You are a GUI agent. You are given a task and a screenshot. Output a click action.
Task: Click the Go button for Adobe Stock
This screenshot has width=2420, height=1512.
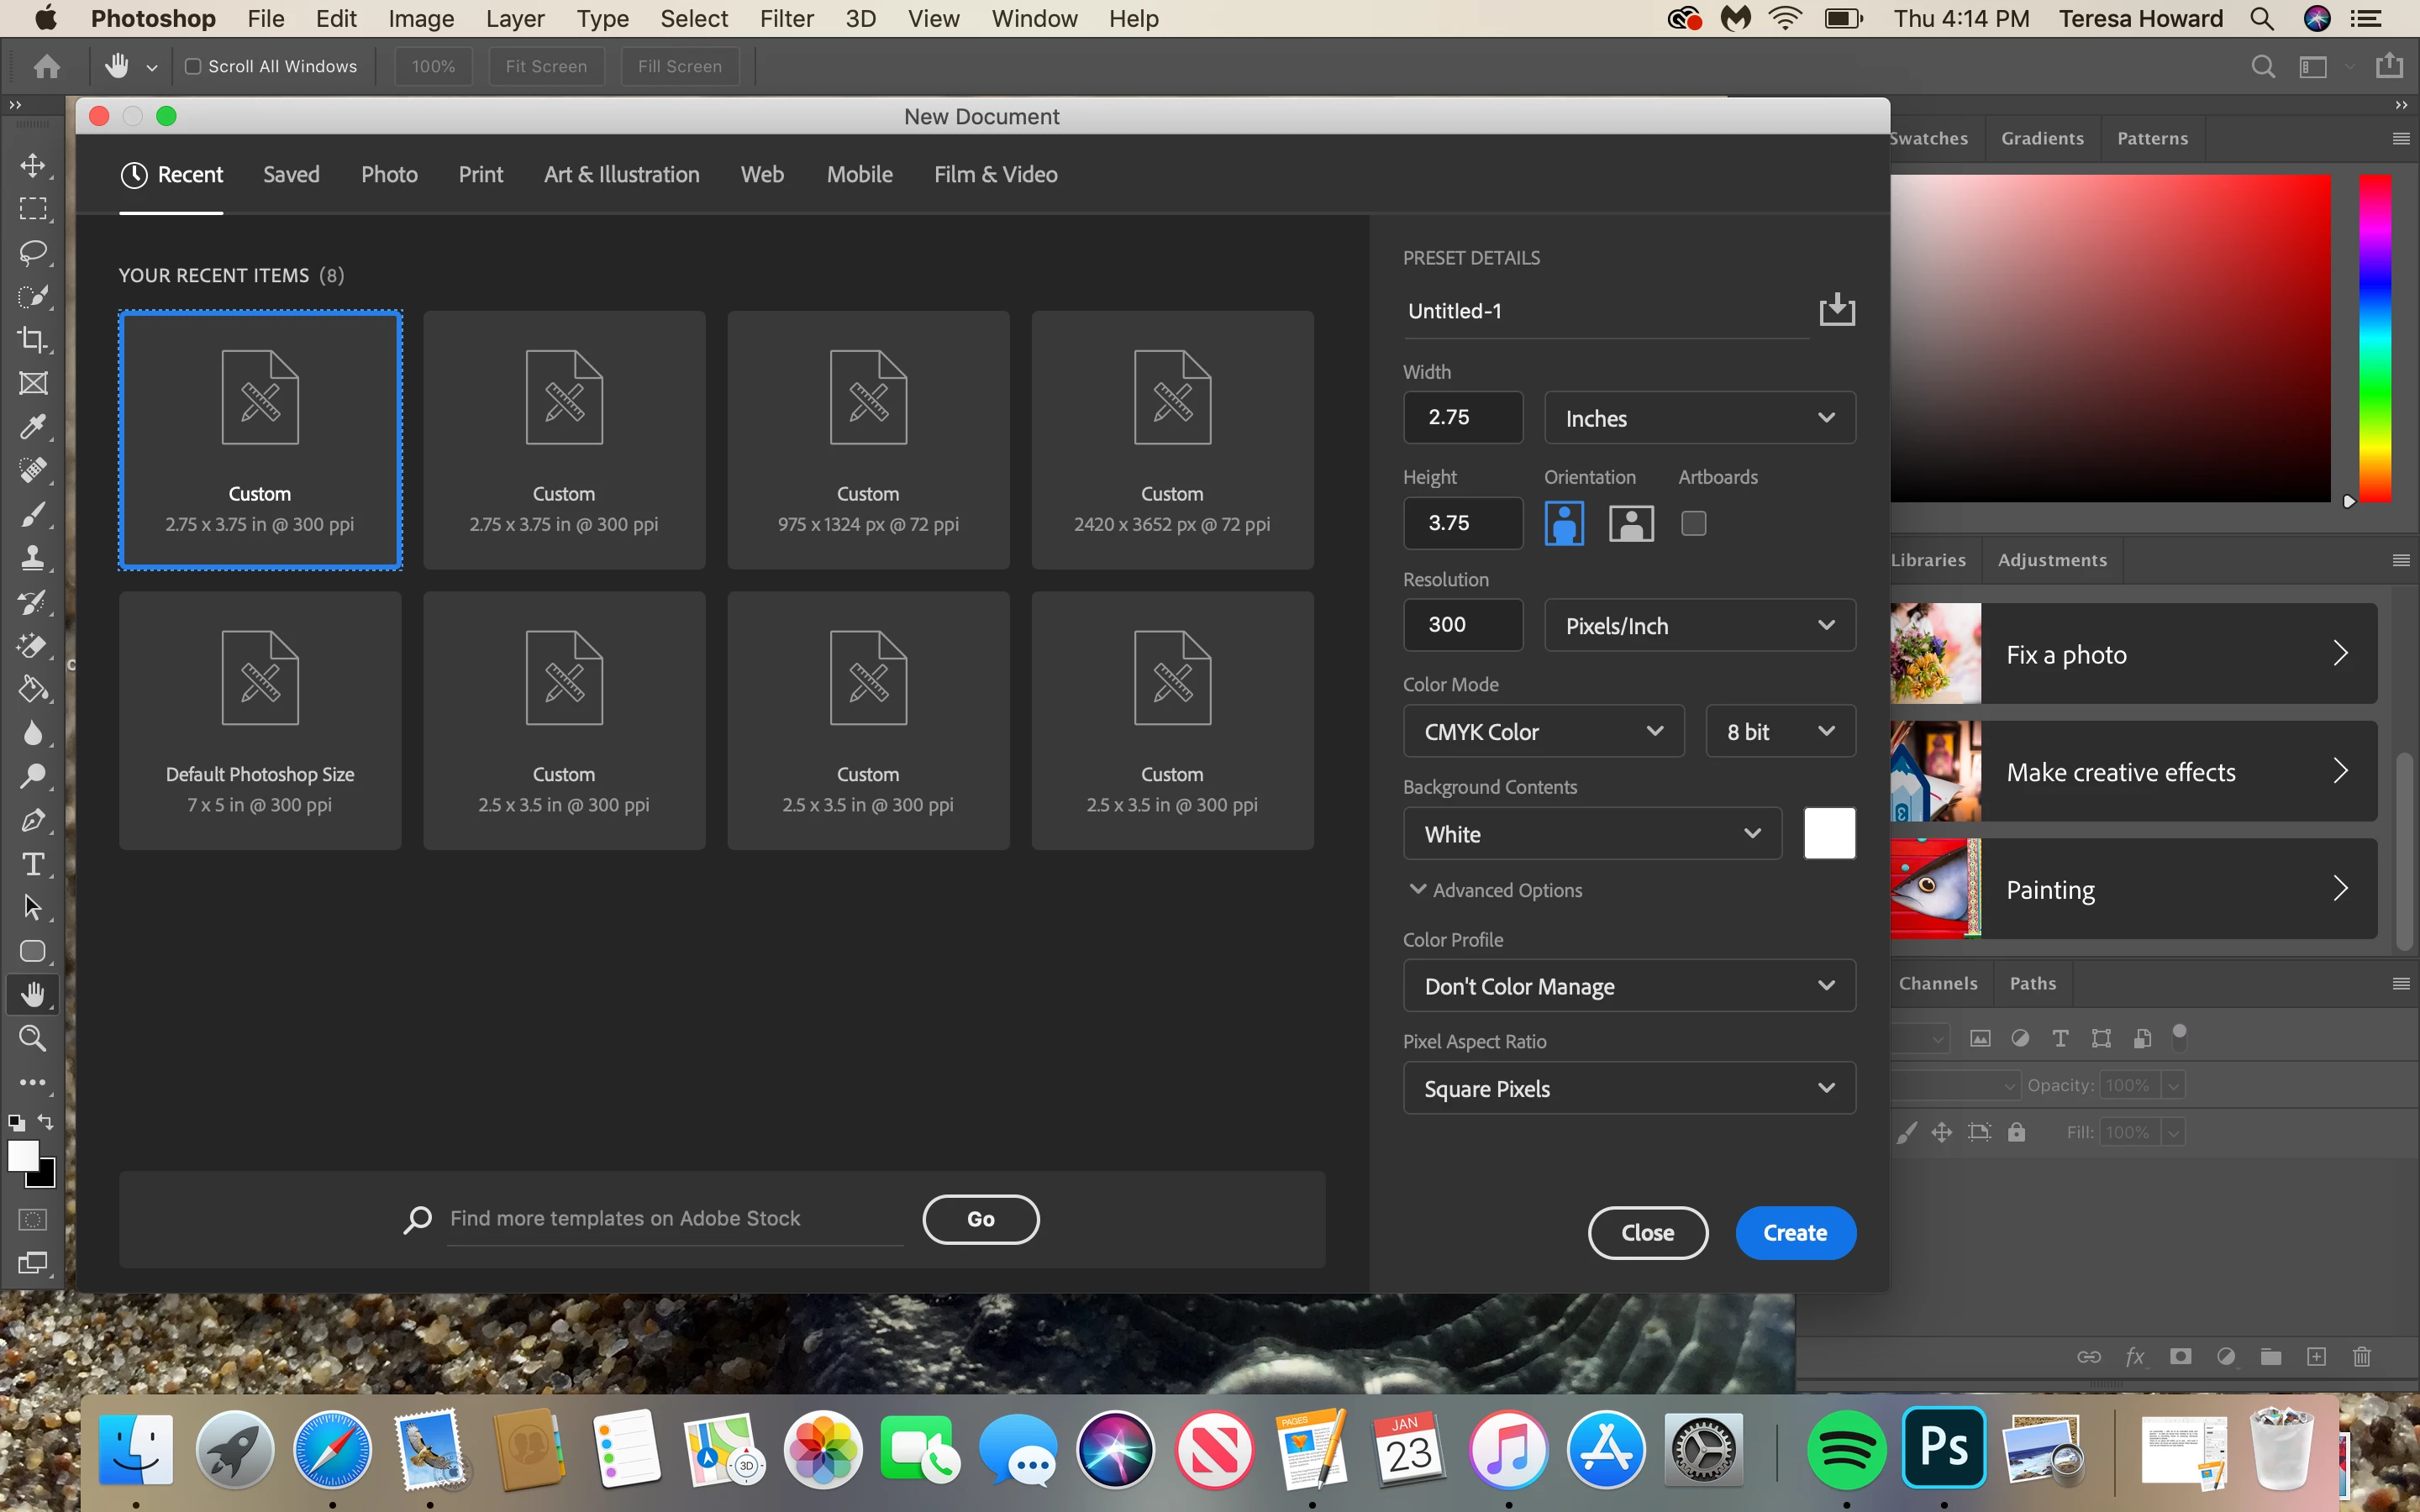coord(980,1218)
